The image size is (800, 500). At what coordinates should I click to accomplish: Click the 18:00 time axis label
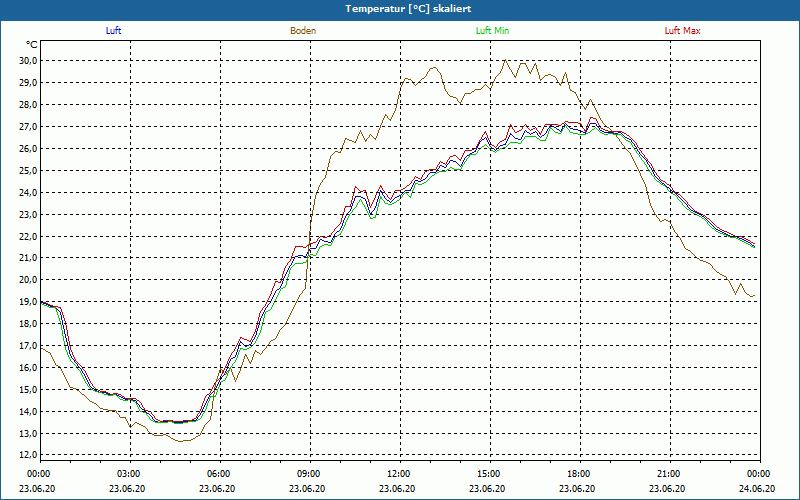click(577, 473)
